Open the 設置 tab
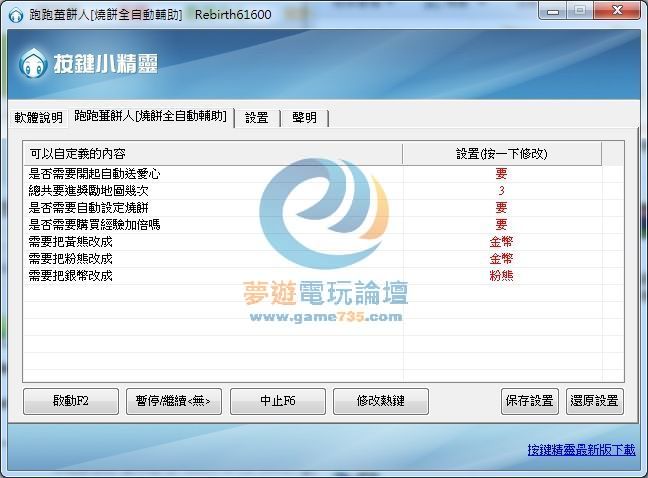The height and width of the screenshot is (478, 648). (x=257, y=118)
